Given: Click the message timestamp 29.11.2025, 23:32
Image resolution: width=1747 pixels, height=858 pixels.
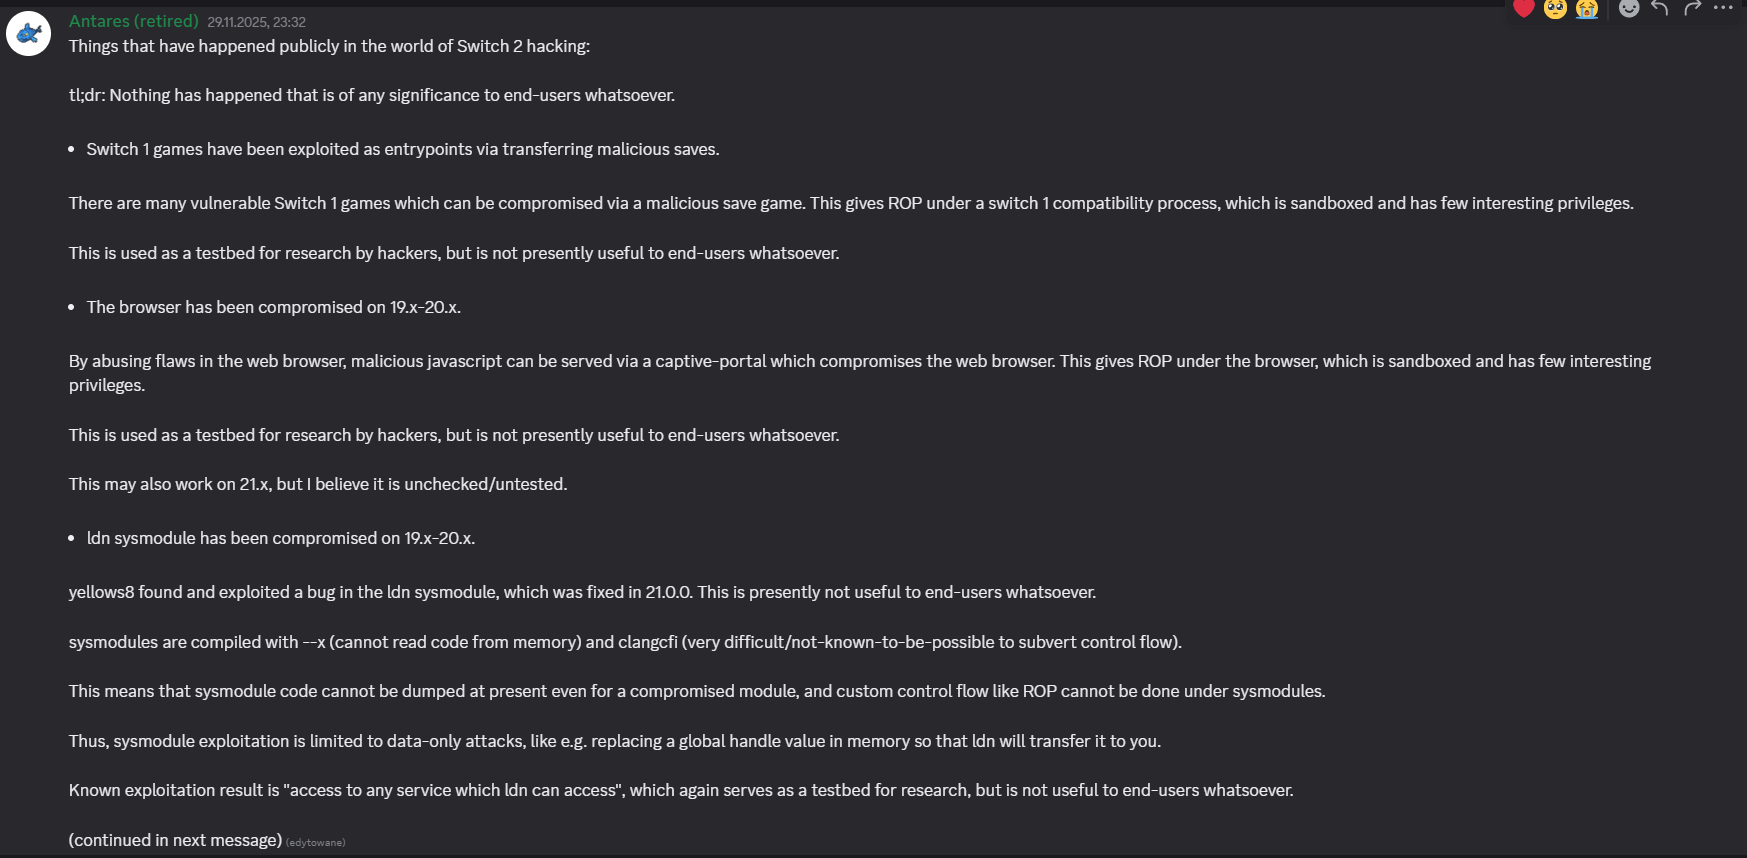Looking at the screenshot, I should click(256, 22).
